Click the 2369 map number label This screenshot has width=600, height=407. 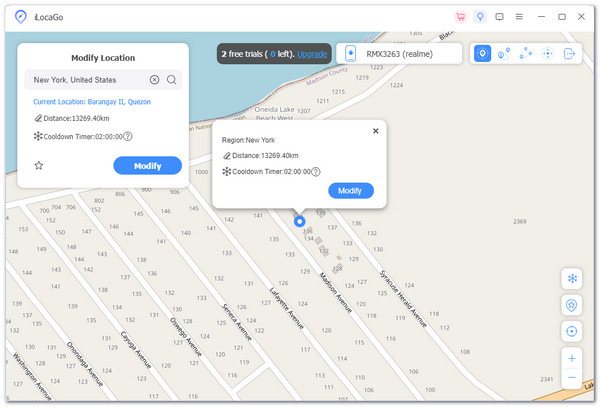[520, 221]
